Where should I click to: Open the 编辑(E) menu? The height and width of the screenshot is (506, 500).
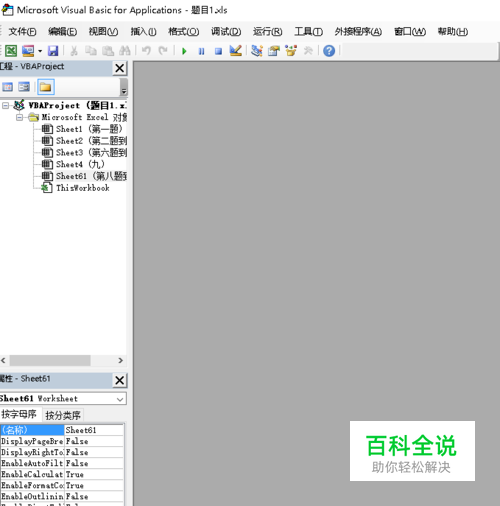click(x=62, y=32)
